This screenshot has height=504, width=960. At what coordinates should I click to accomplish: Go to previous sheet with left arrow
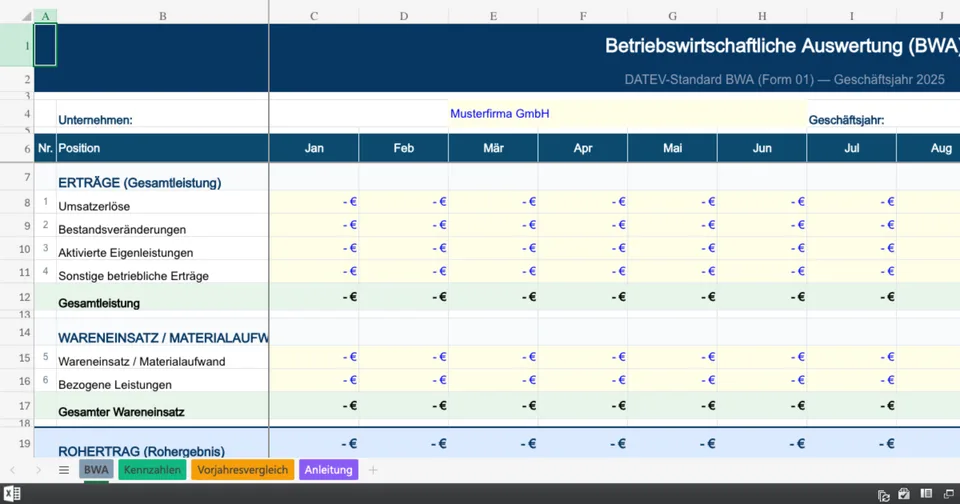pyautogui.click(x=13, y=470)
